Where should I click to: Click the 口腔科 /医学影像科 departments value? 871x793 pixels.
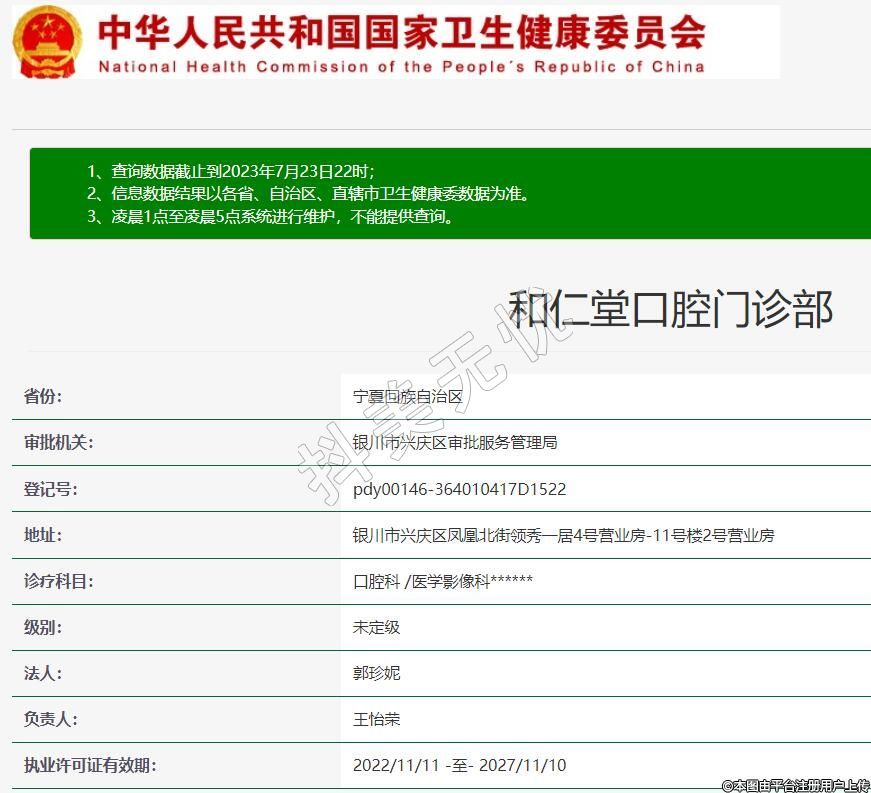pos(442,581)
